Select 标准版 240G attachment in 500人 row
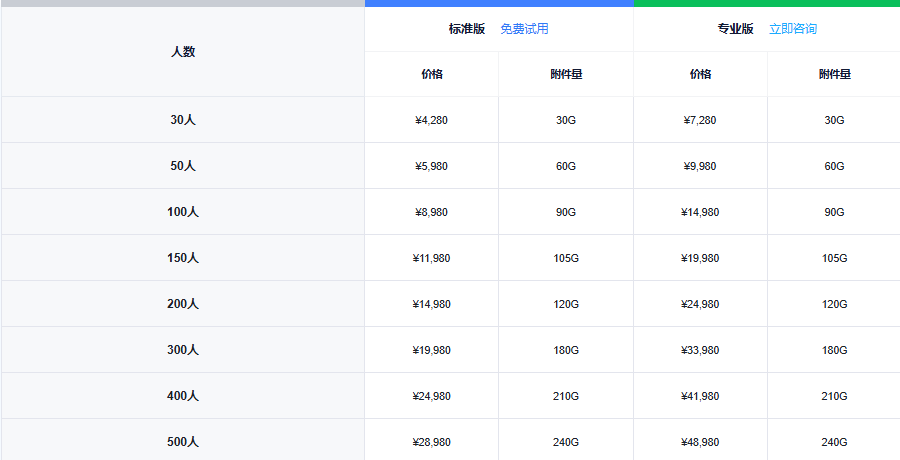The image size is (900, 460). (x=566, y=442)
